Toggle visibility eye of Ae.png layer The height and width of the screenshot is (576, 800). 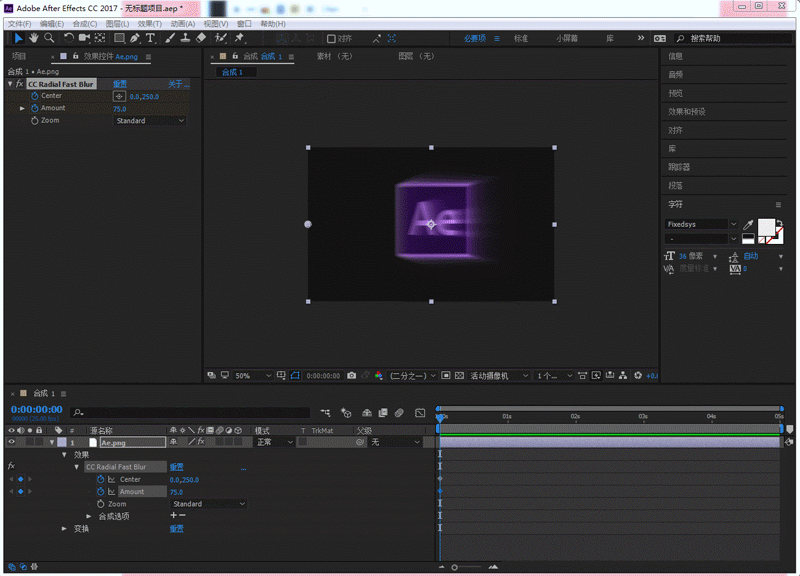[12, 442]
